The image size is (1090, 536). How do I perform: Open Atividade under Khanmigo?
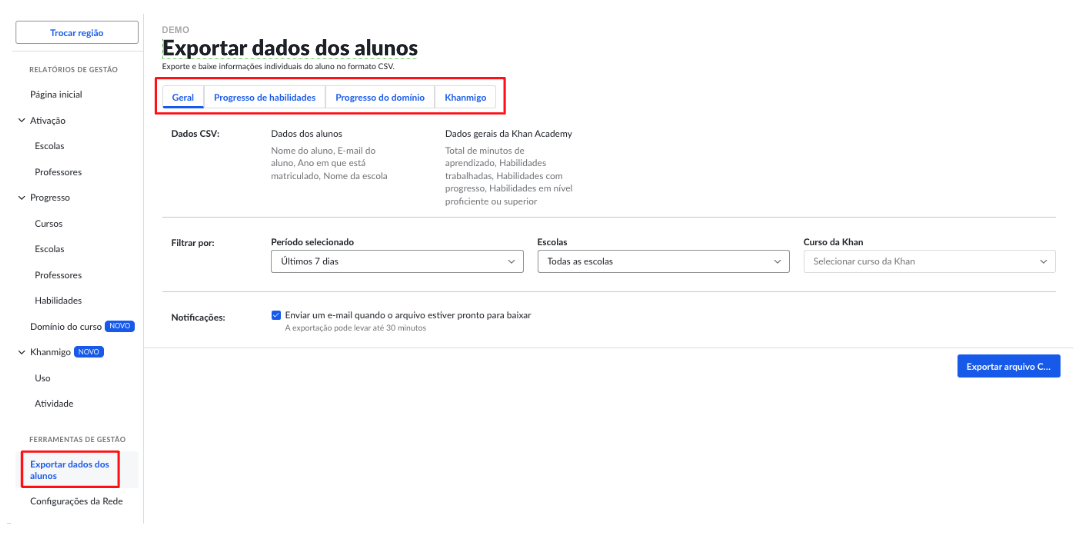tap(54, 403)
